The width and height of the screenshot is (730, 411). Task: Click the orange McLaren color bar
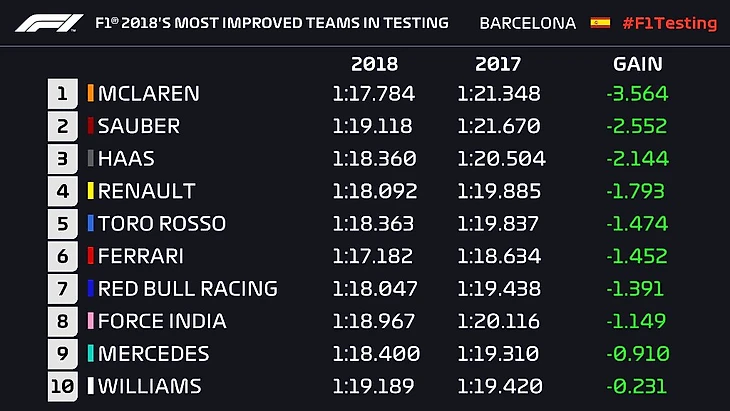point(91,94)
